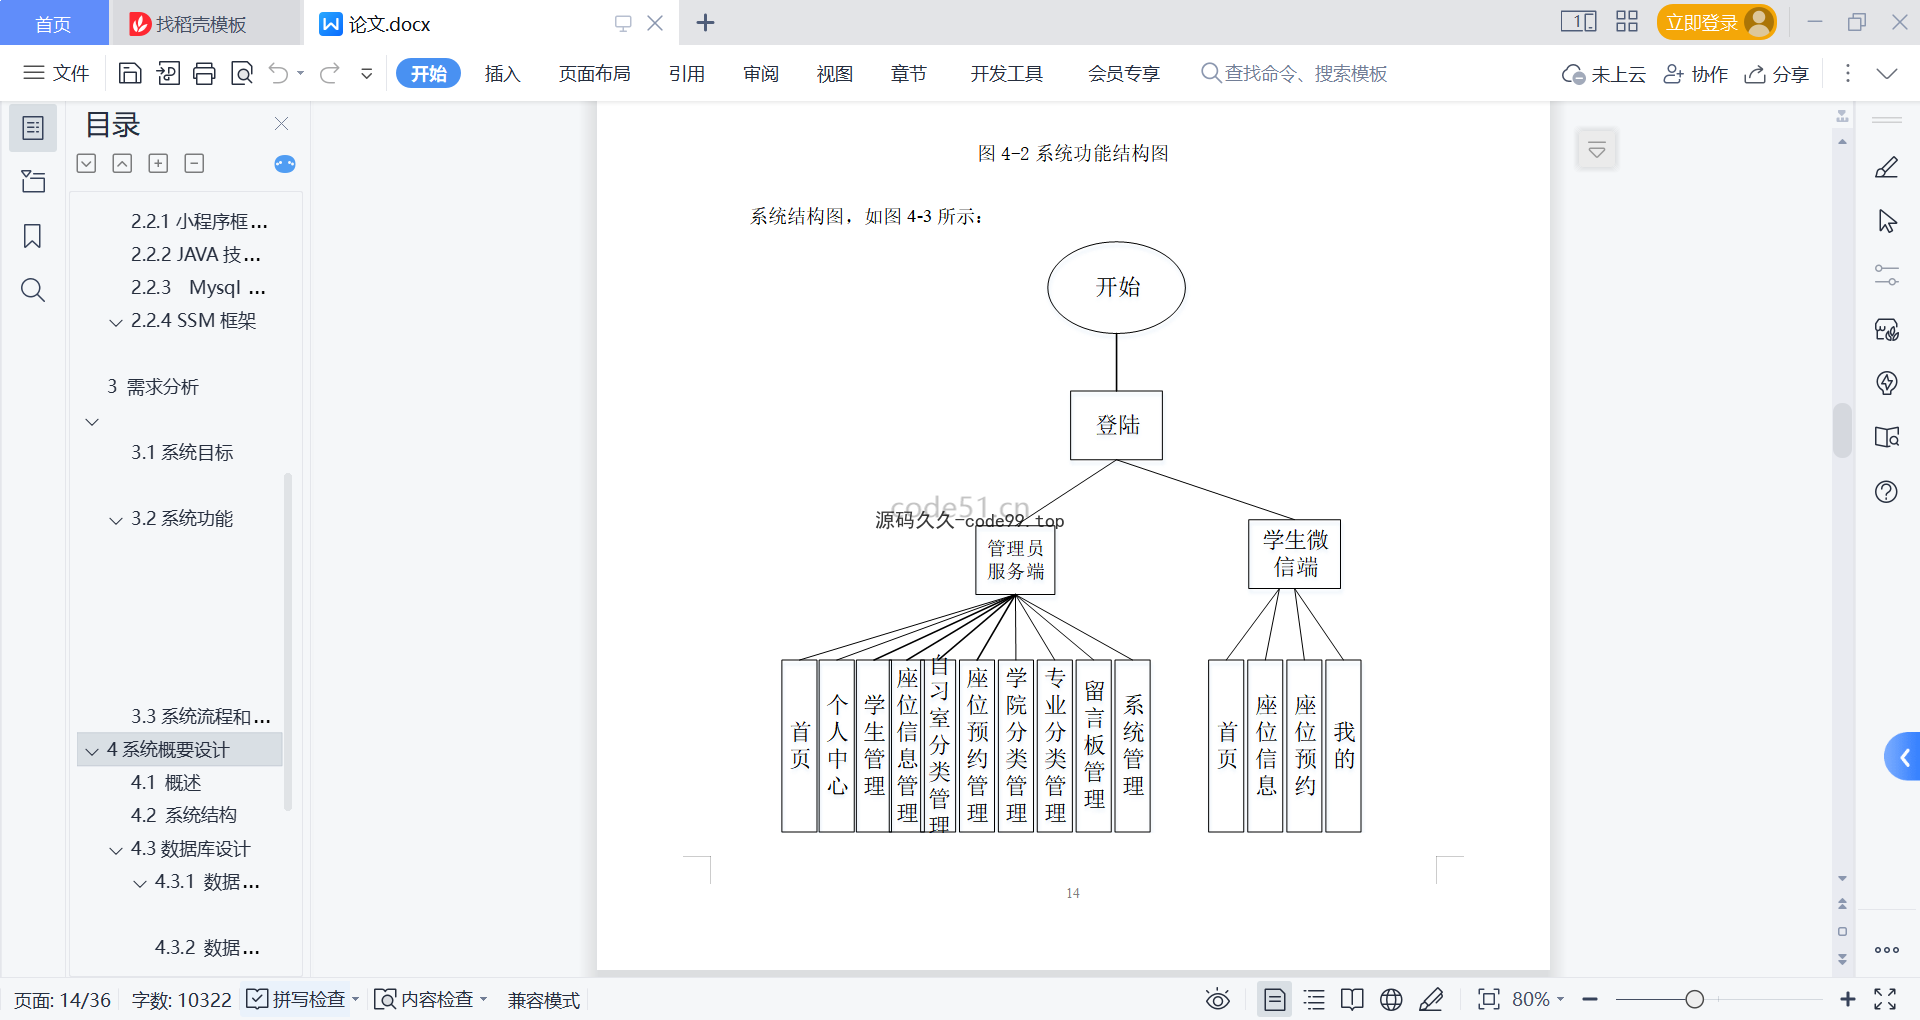
Task: Open the outline panel icon in sidebar
Action: (33, 128)
